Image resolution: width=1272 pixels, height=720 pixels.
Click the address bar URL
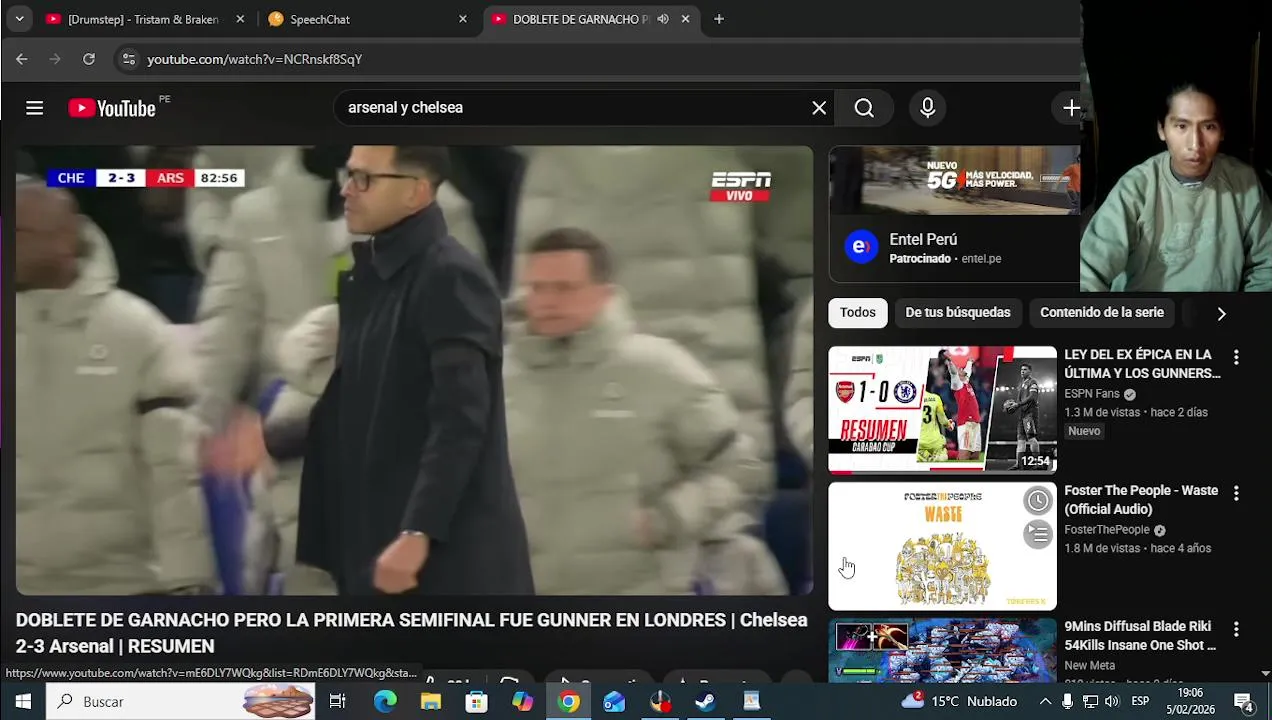(254, 59)
